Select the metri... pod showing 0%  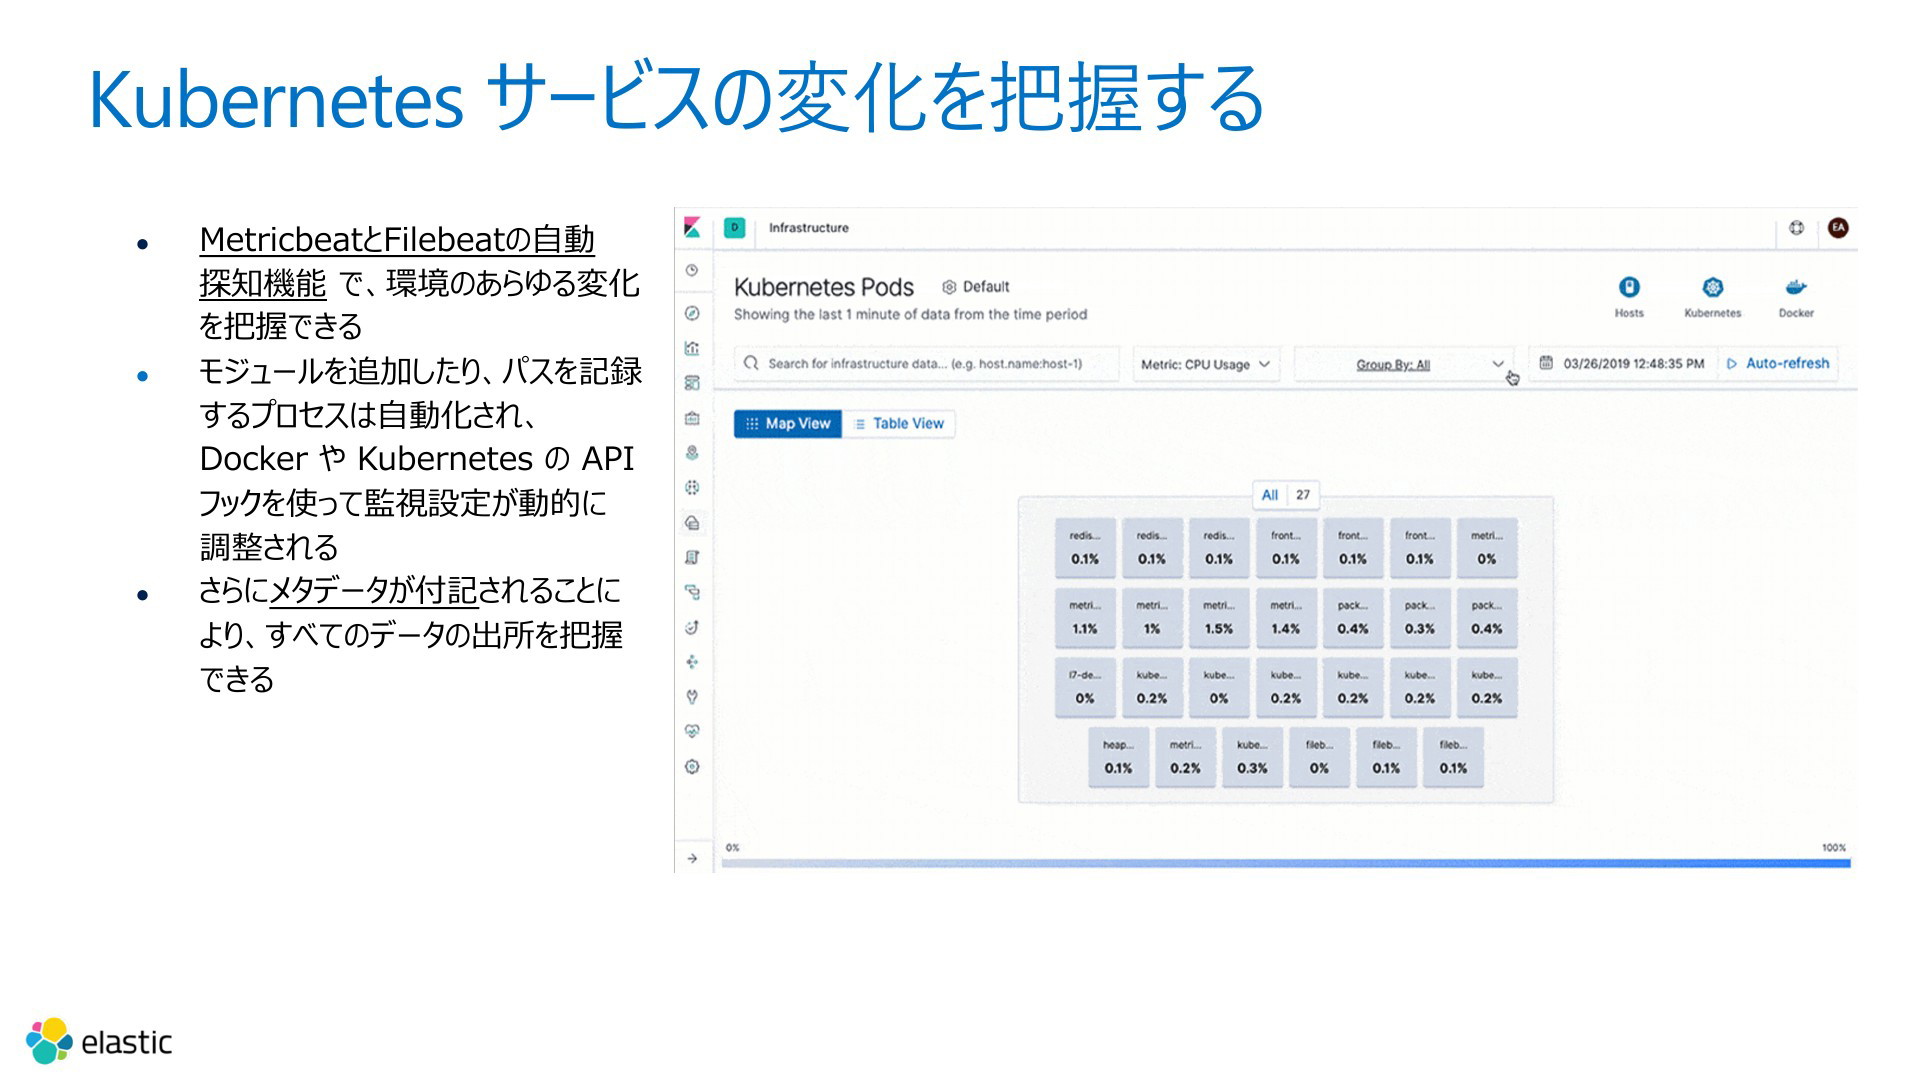pyautogui.click(x=1486, y=548)
